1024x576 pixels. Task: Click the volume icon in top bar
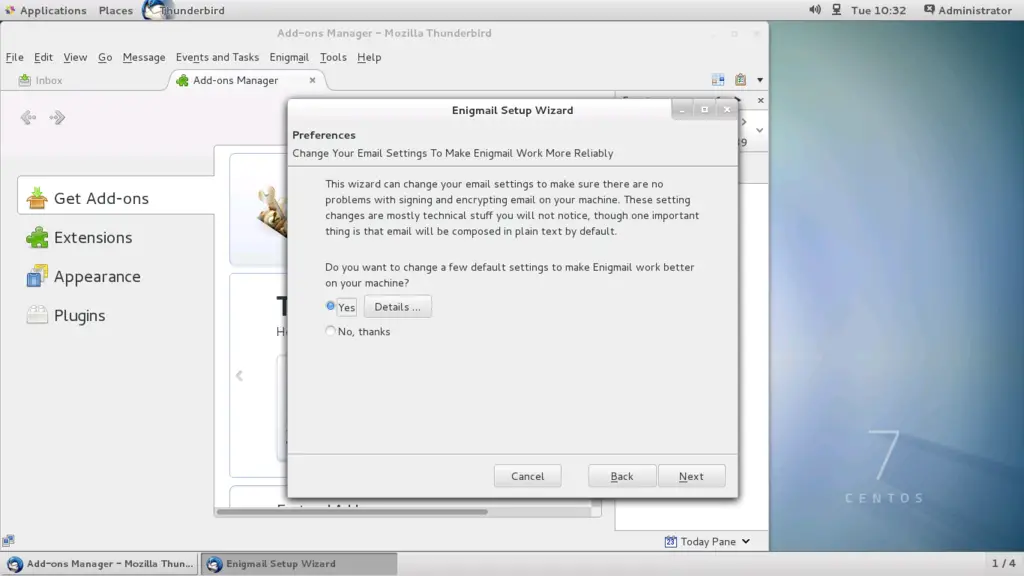tap(815, 10)
